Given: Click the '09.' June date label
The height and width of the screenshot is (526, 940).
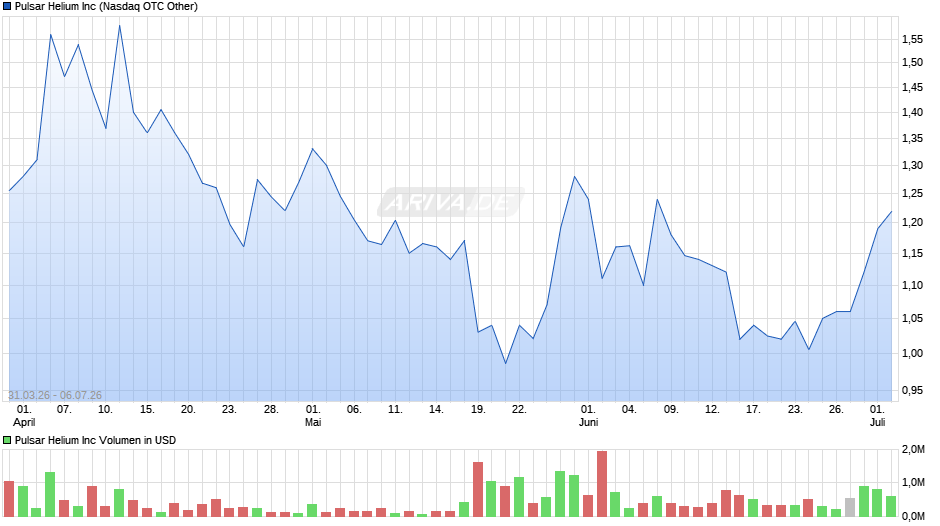Looking at the screenshot, I should 671,410.
